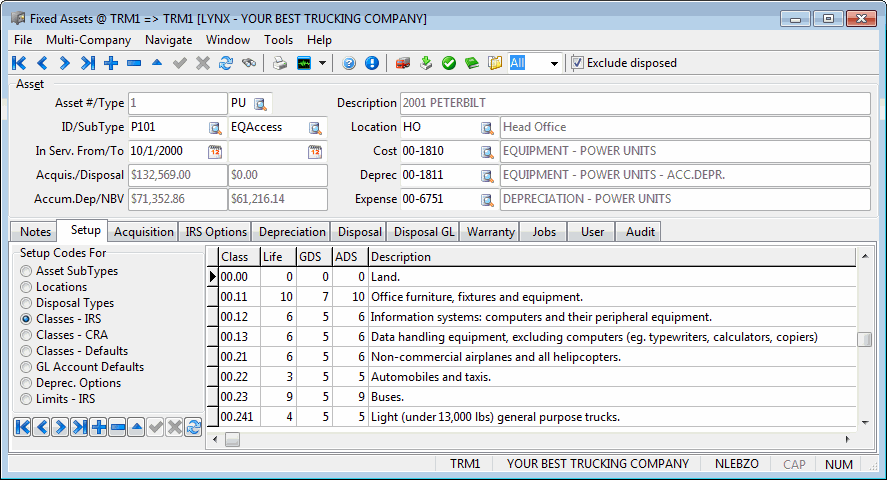This screenshot has height=480, width=887.
Task: Open the Disposal GL tab
Action: 424,232
